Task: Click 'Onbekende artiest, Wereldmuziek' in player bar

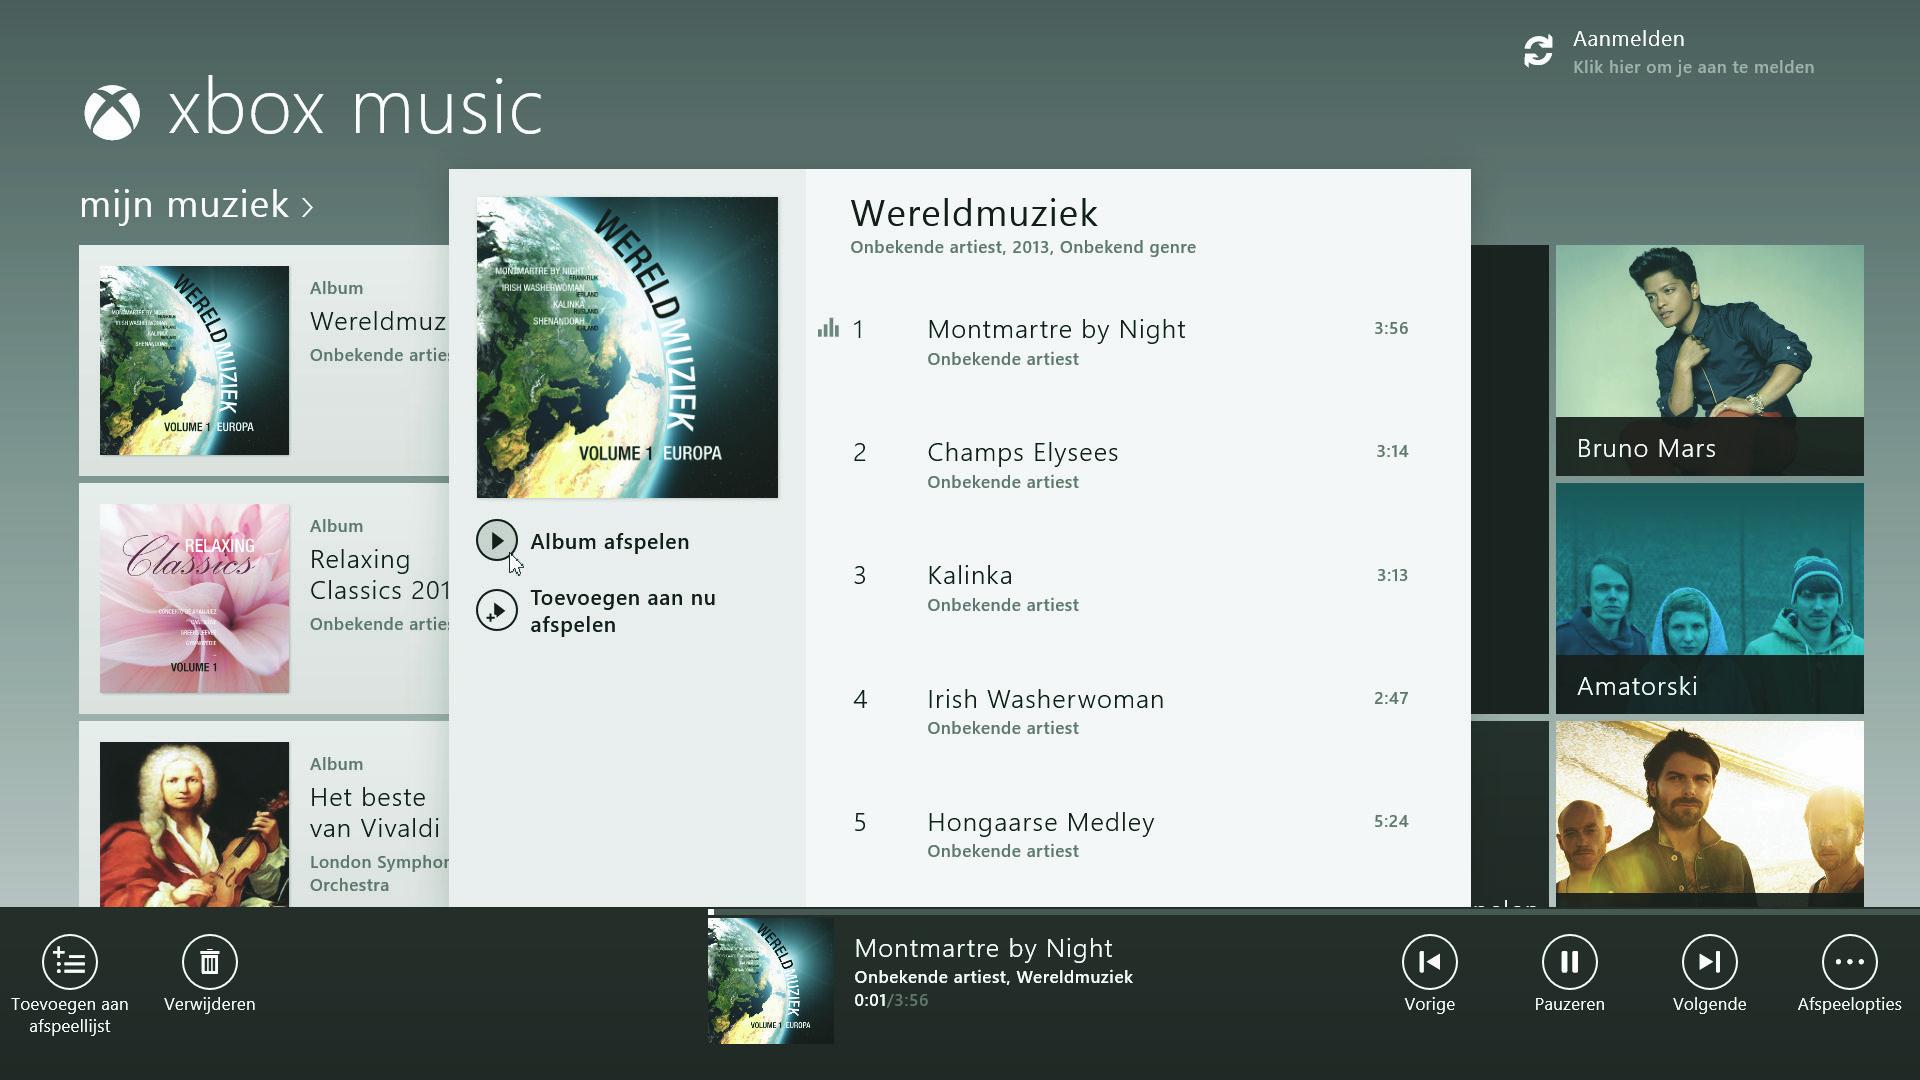Action: pyautogui.click(x=993, y=977)
